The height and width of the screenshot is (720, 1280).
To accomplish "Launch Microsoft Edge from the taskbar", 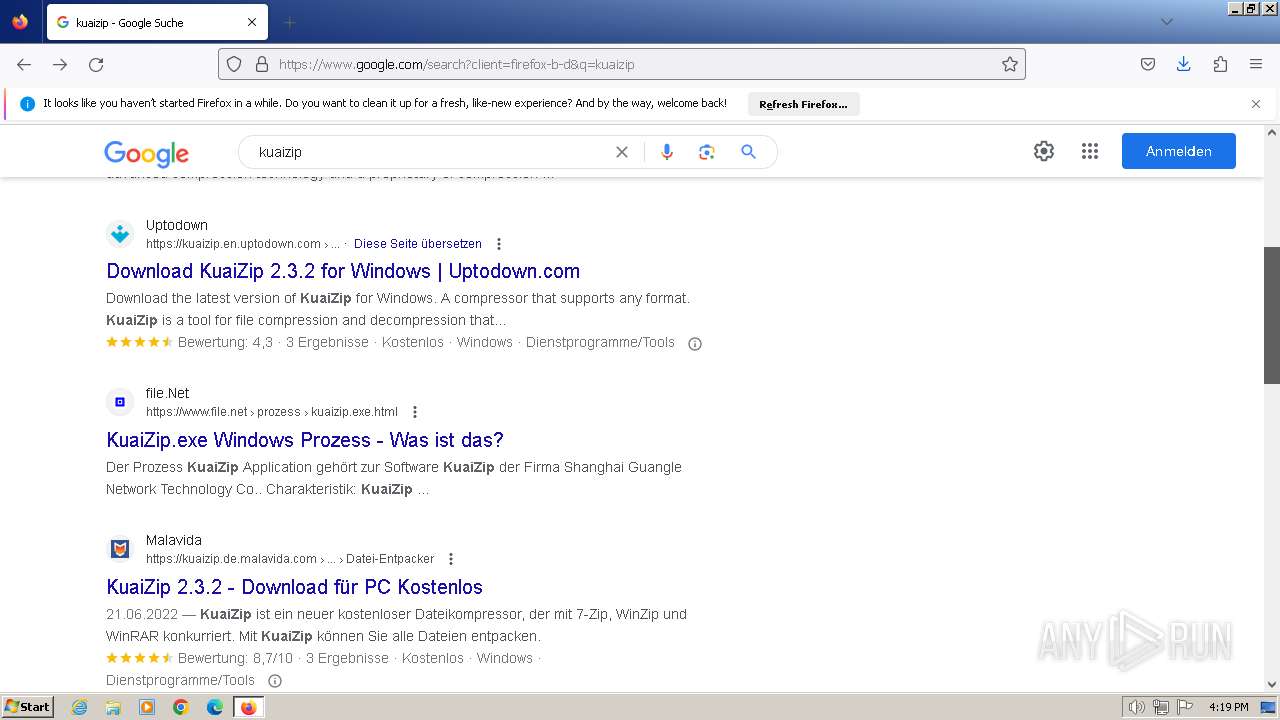I will tap(215, 707).
